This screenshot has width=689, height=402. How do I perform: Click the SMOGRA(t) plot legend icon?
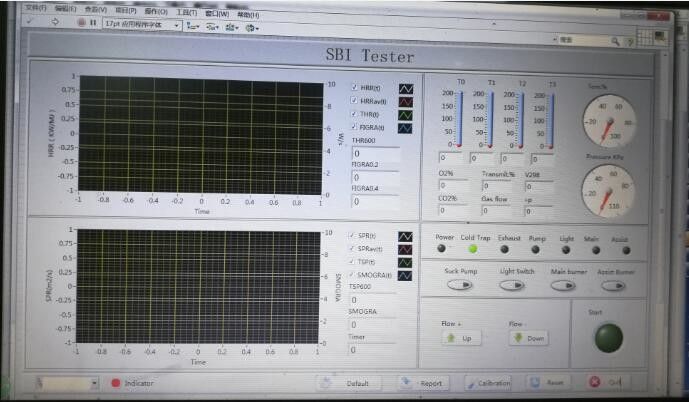(x=407, y=275)
